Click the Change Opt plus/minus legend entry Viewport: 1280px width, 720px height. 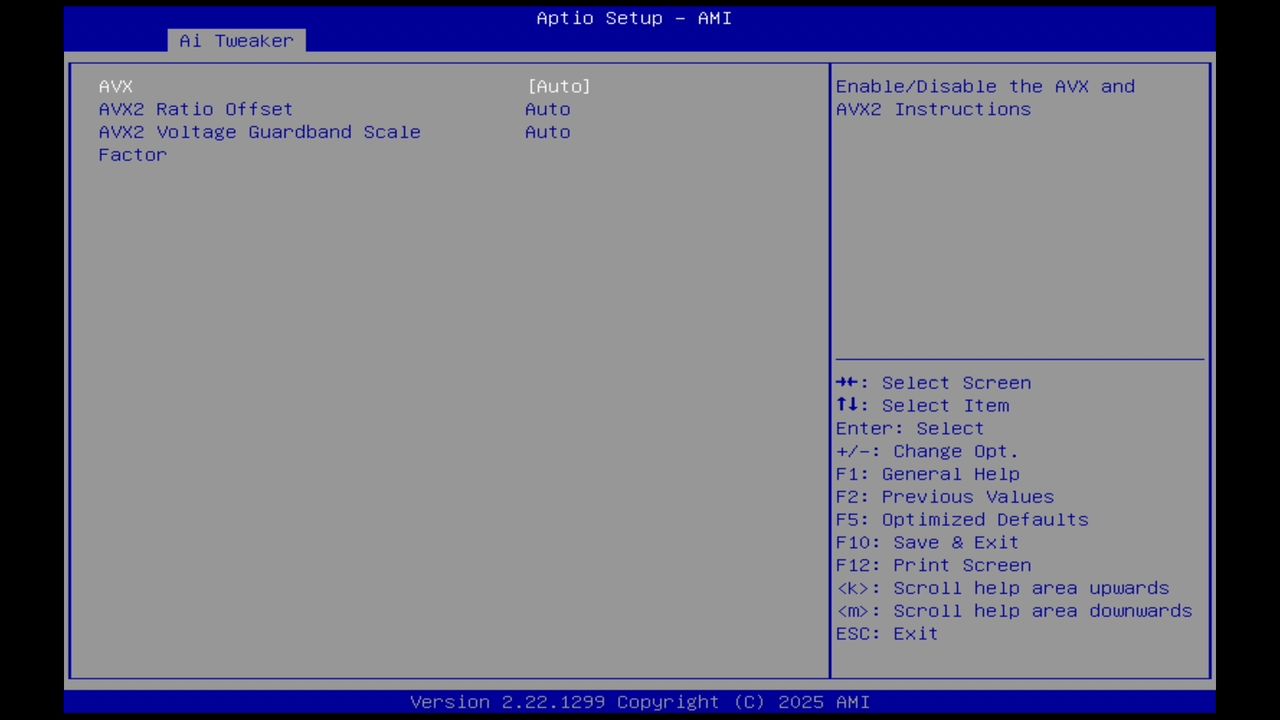(926, 451)
